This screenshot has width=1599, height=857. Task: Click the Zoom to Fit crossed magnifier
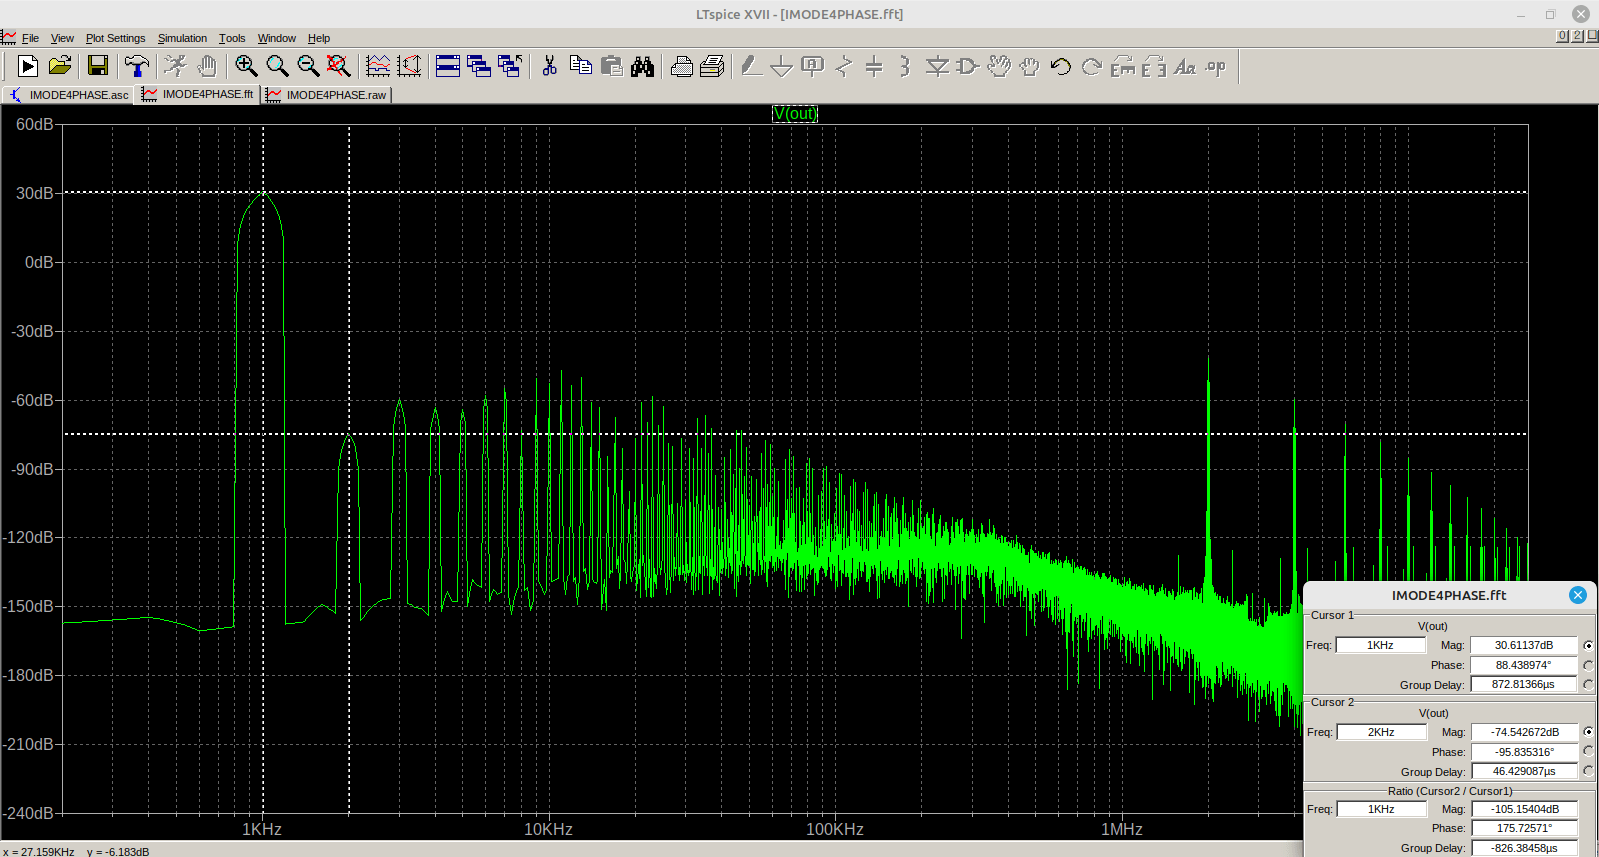point(339,66)
